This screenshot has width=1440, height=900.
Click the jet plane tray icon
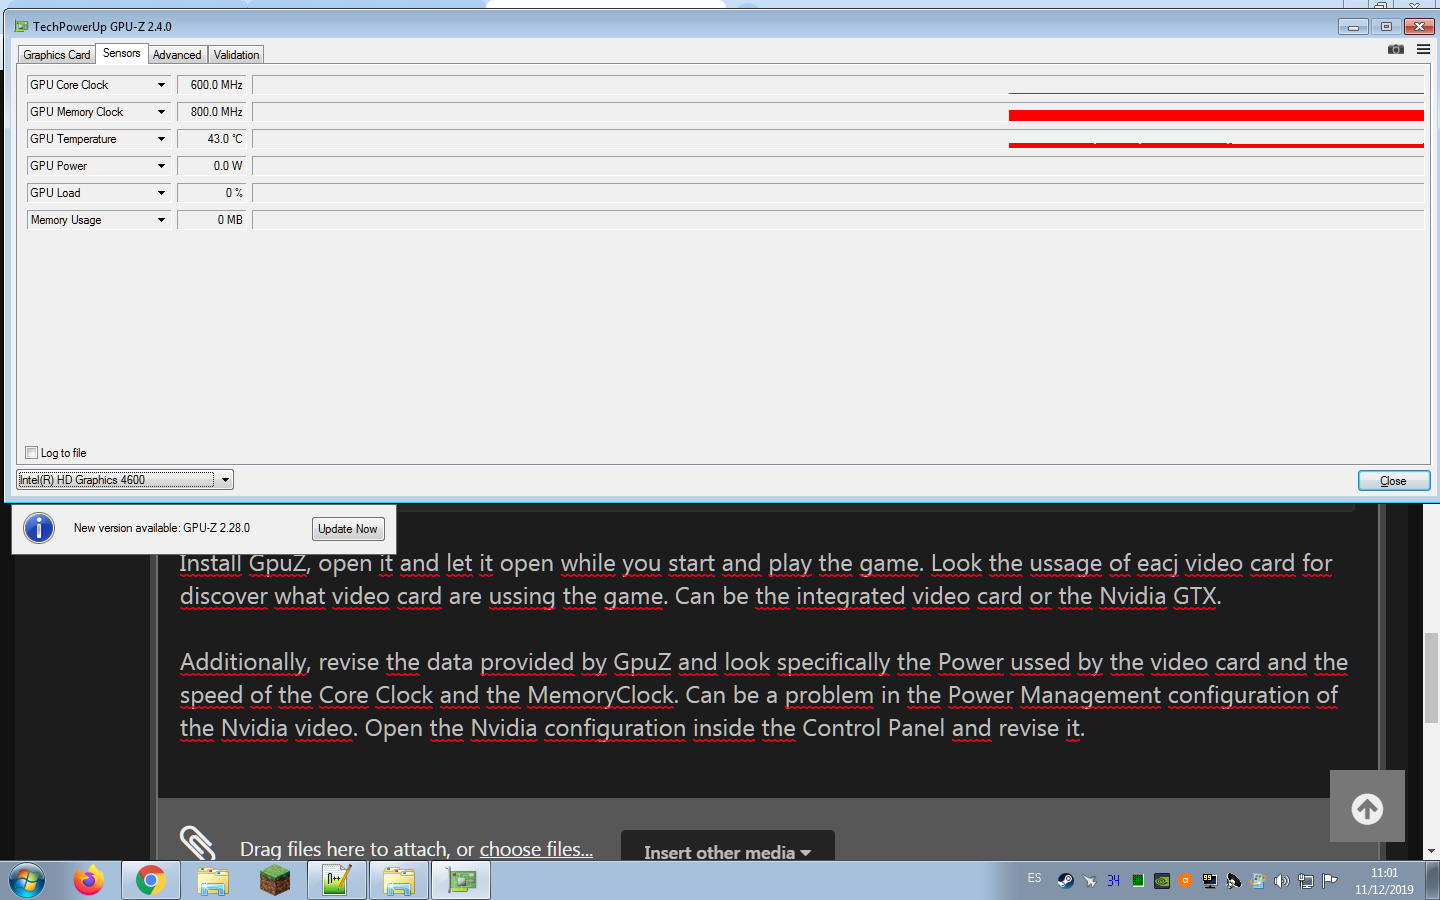(1089, 881)
